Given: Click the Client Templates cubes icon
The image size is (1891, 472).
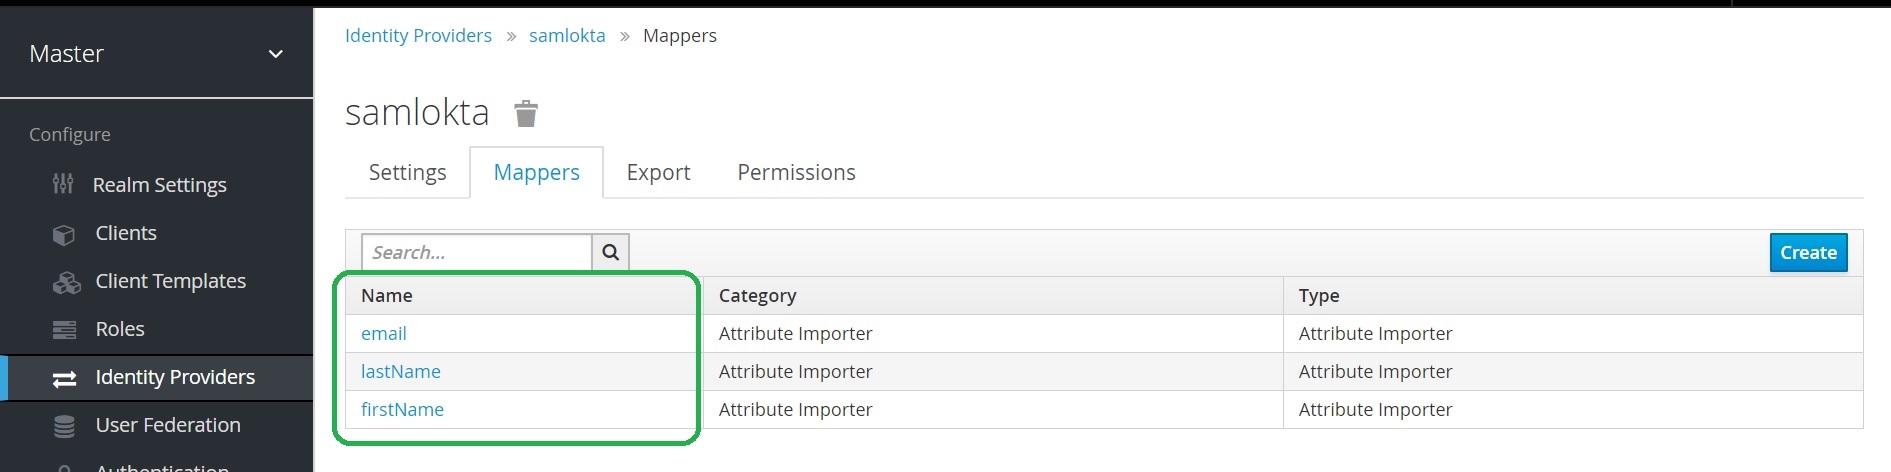Looking at the screenshot, I should (66, 282).
